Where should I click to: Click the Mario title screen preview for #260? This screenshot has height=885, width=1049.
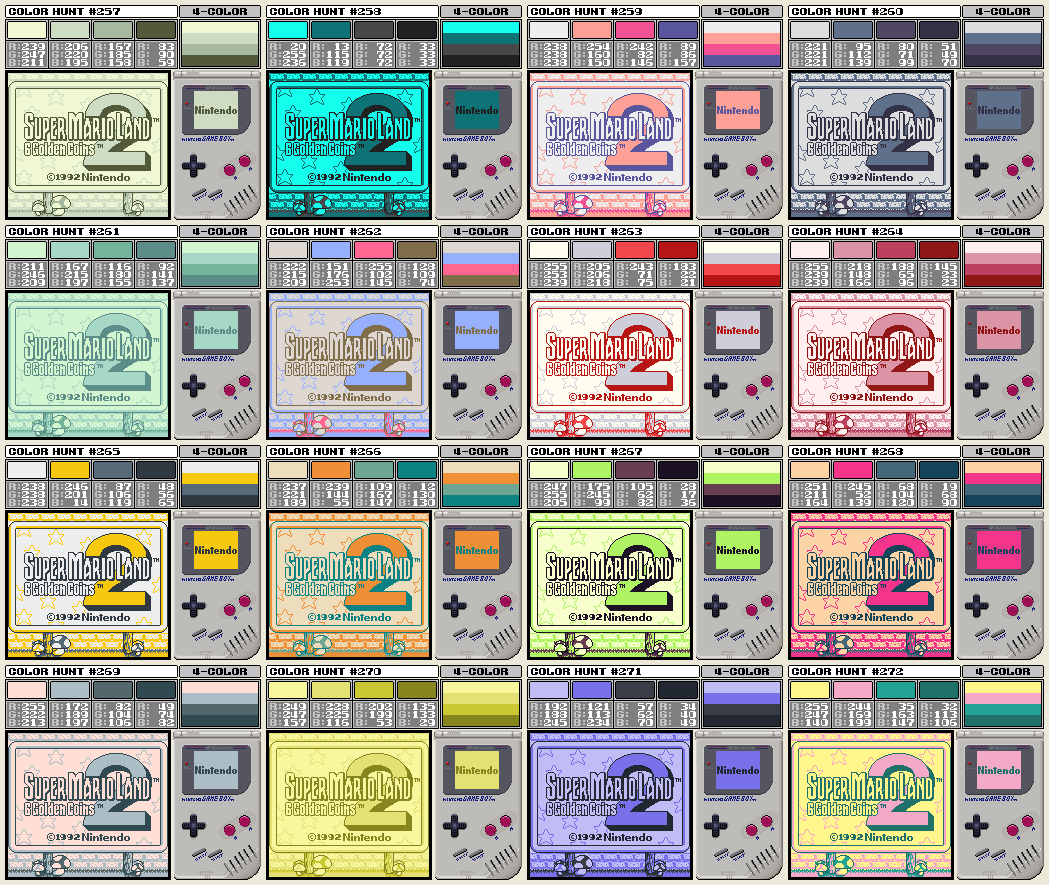coord(870,145)
